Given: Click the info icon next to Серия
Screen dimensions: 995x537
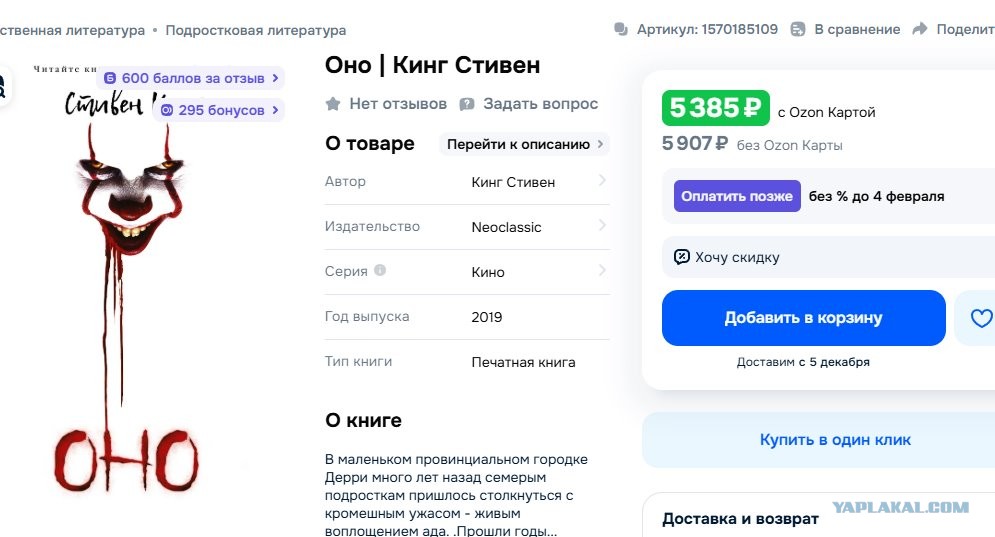Looking at the screenshot, I should (x=379, y=270).
